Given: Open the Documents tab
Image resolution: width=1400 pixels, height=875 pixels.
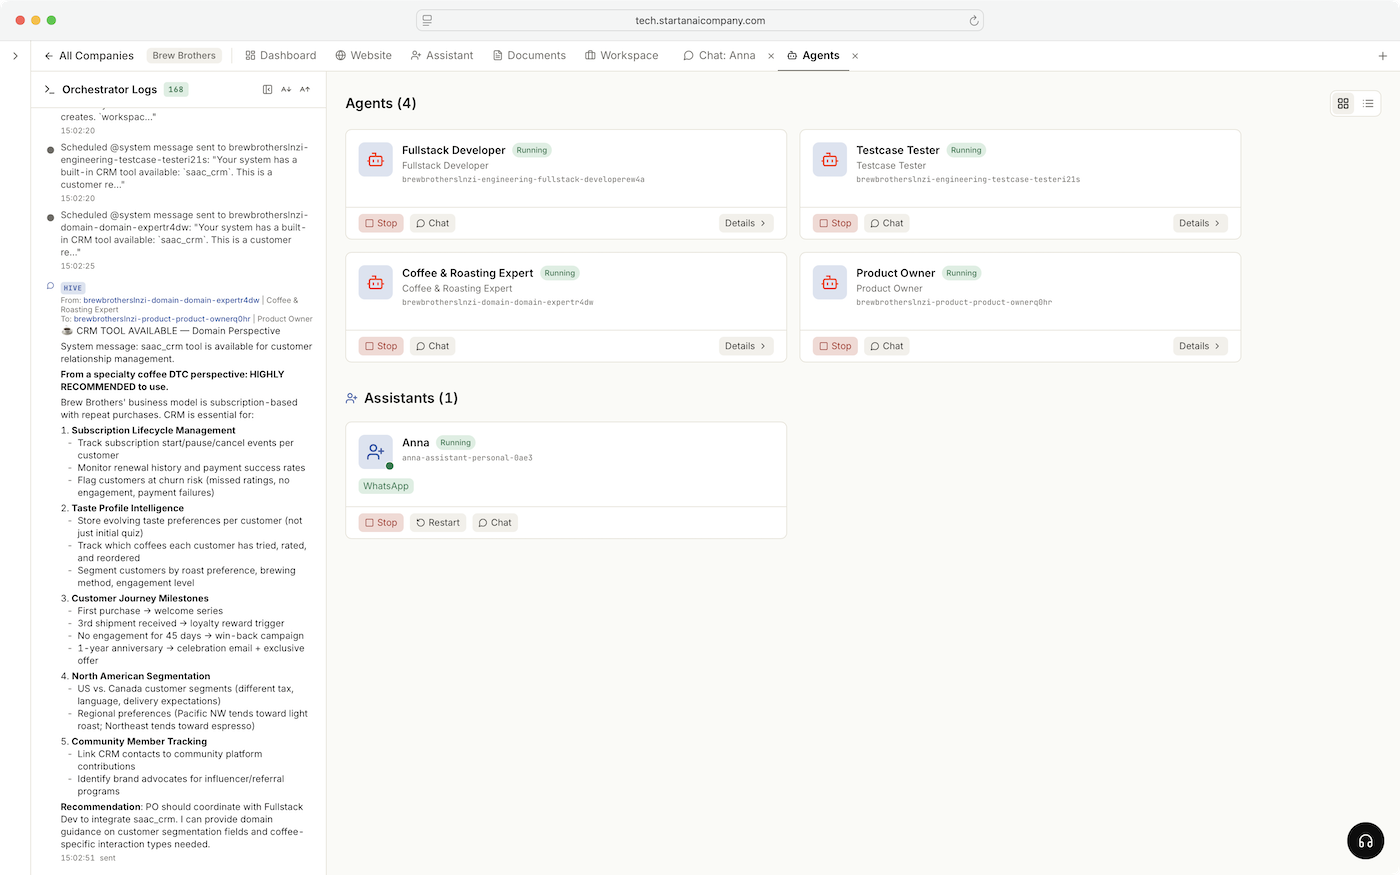Looking at the screenshot, I should pyautogui.click(x=529, y=56).
